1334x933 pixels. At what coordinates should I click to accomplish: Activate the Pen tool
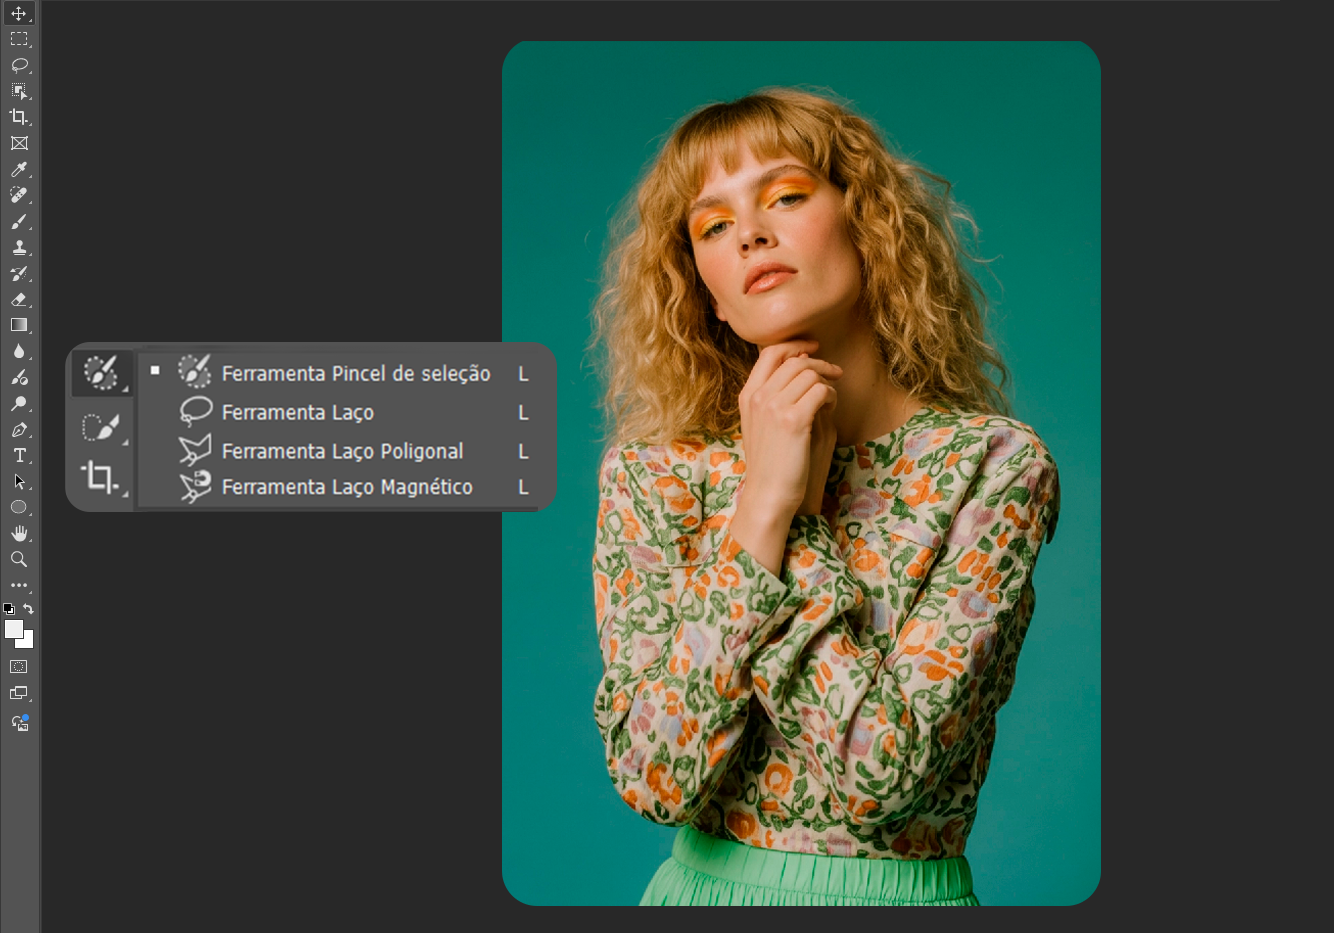19,430
